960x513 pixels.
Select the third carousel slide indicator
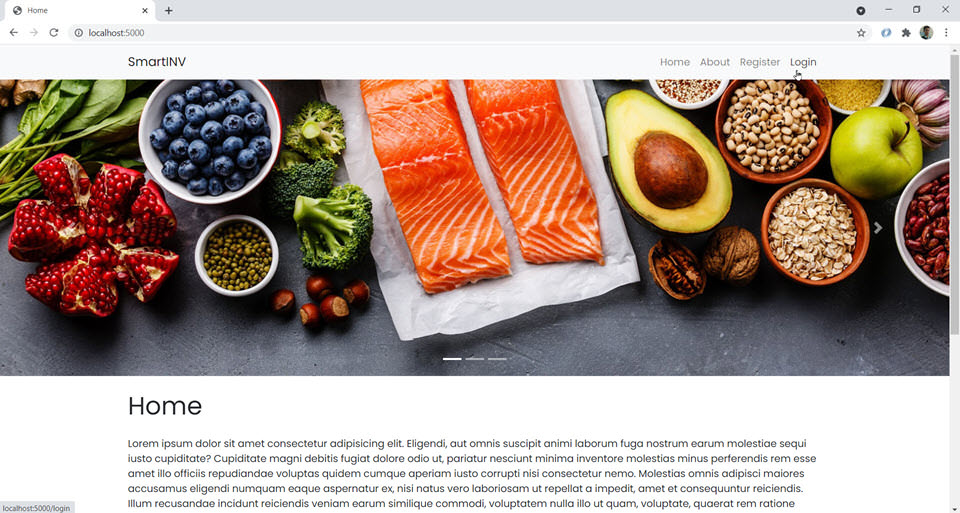pyautogui.click(x=497, y=359)
